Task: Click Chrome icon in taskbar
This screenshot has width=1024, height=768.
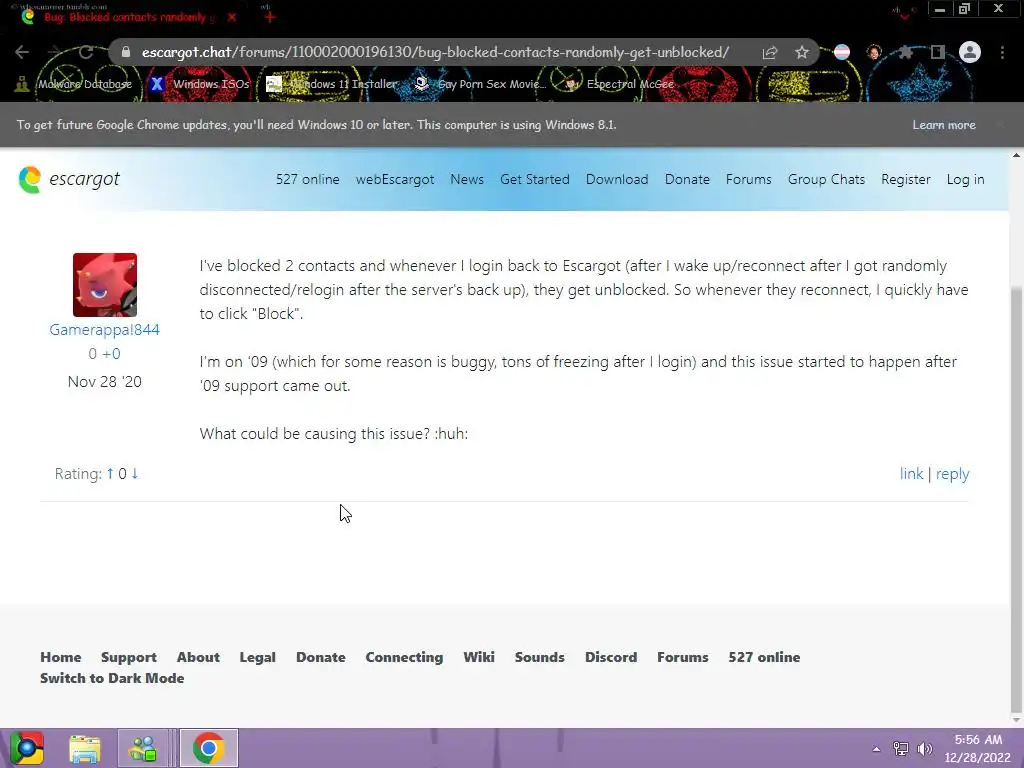Action: 209,748
